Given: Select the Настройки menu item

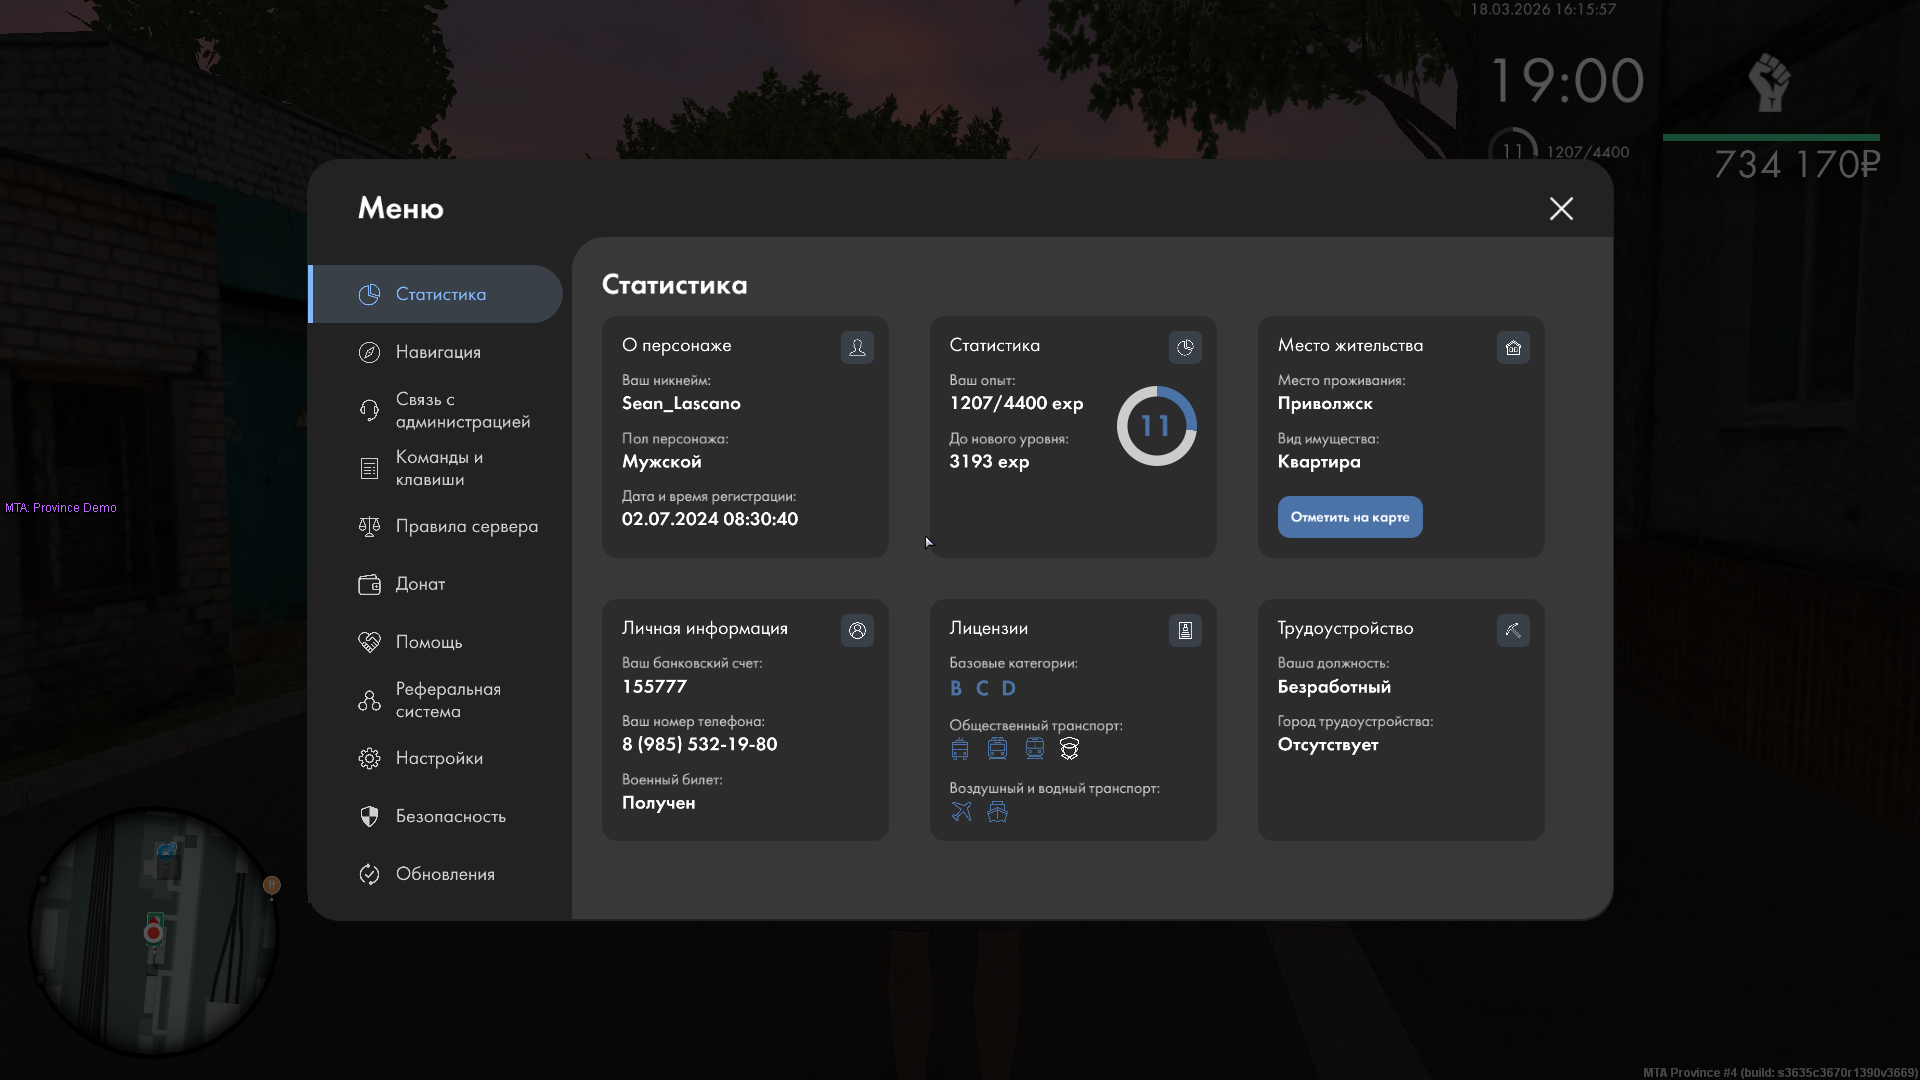Looking at the screenshot, I should [x=438, y=758].
